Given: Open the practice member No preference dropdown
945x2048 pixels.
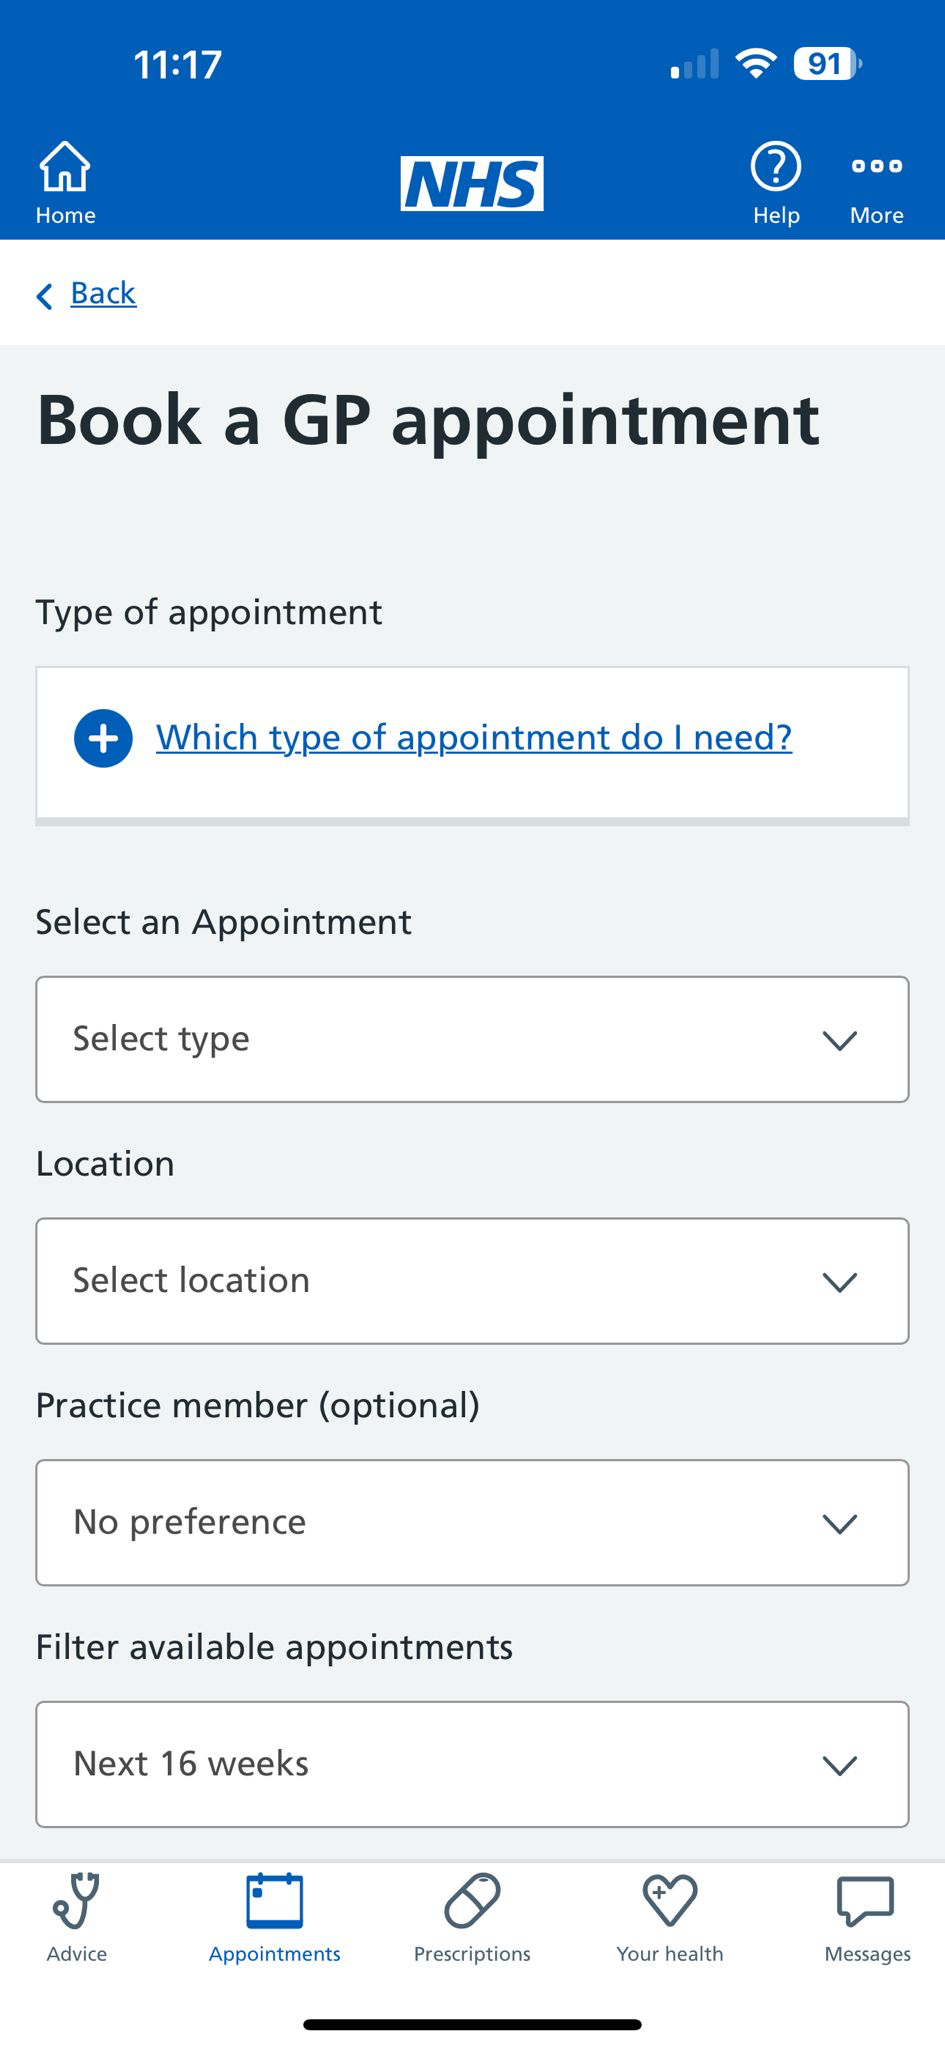Looking at the screenshot, I should click(472, 1522).
